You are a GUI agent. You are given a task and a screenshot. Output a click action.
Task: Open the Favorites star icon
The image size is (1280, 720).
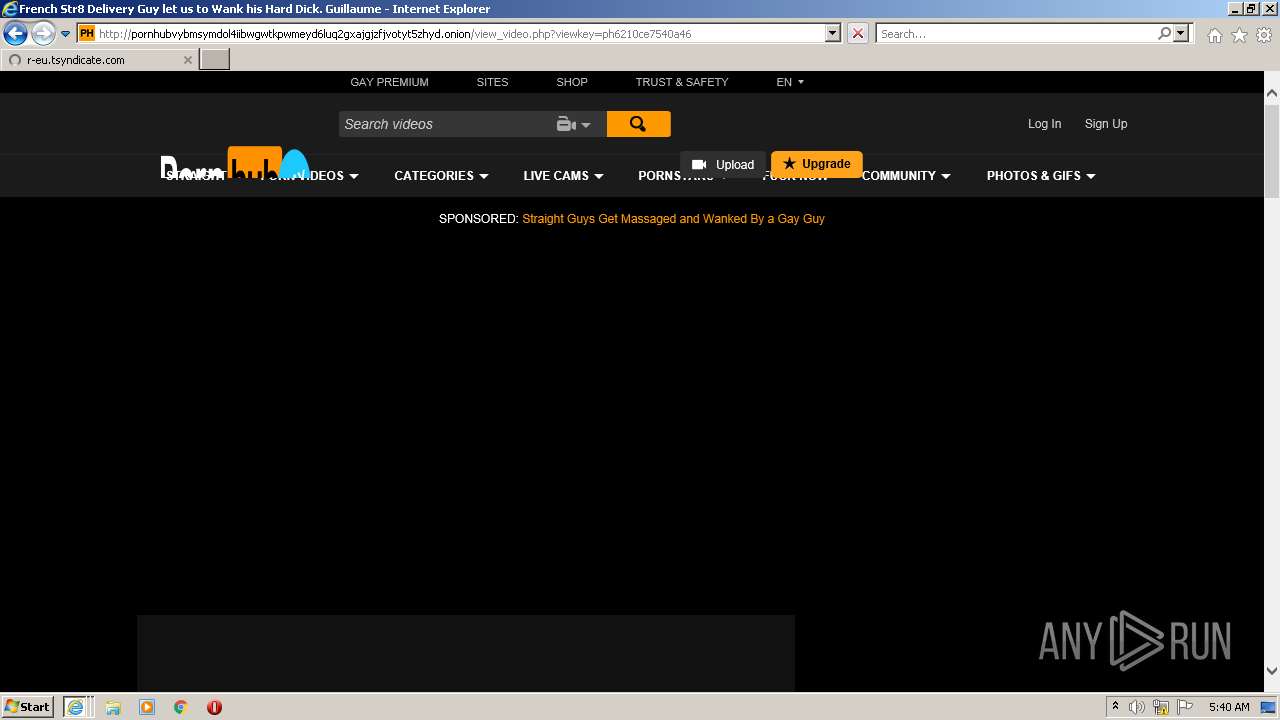[x=1239, y=35]
